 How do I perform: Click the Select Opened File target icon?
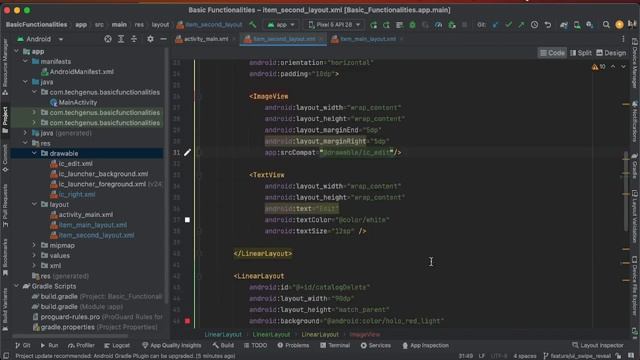108,39
